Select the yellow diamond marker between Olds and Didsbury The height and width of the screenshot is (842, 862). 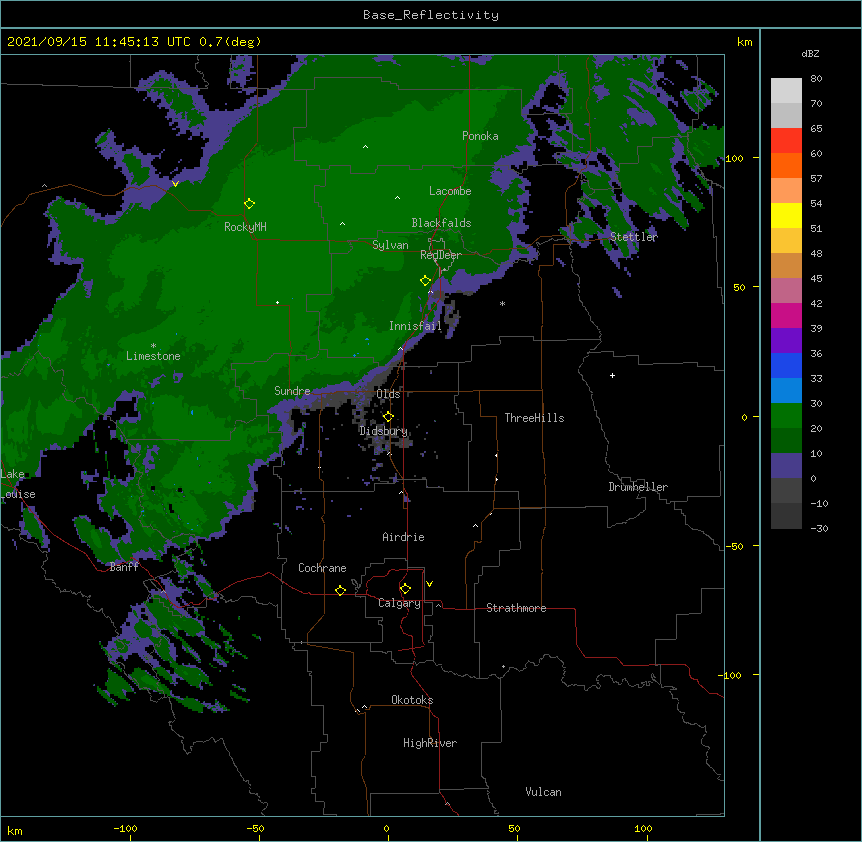pyautogui.click(x=388, y=417)
